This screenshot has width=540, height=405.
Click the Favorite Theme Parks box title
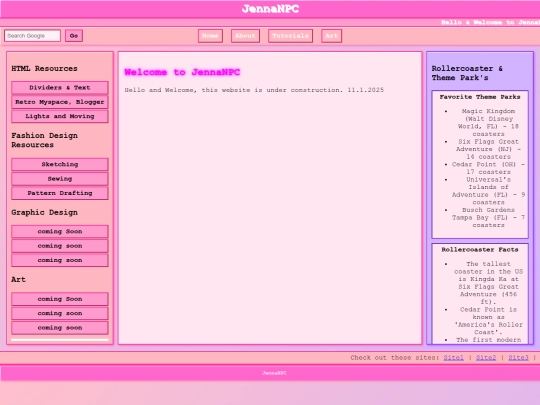[480, 97]
